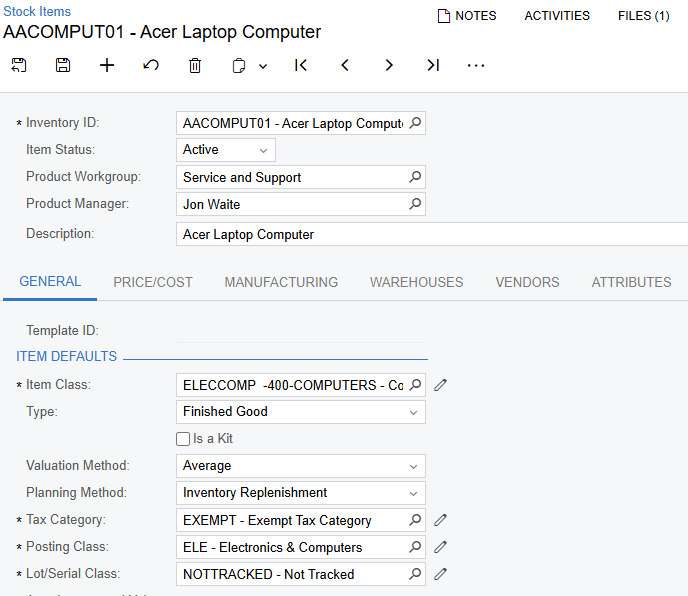Viewport: 688px width, 596px height.
Task: Click the Save disk icon
Action: tap(63, 65)
